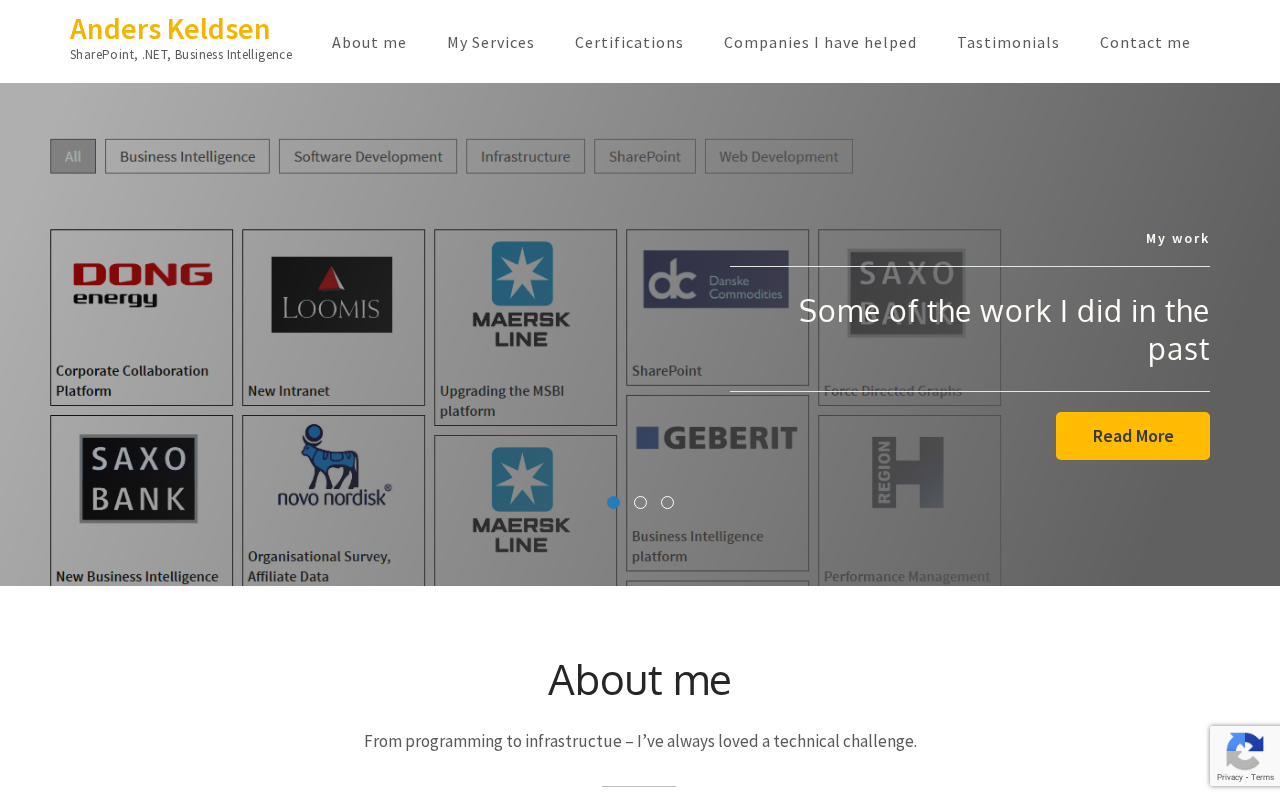Viewport: 1280px width, 800px height.
Task: Click the 'My work' slide label
Action: [1178, 238]
